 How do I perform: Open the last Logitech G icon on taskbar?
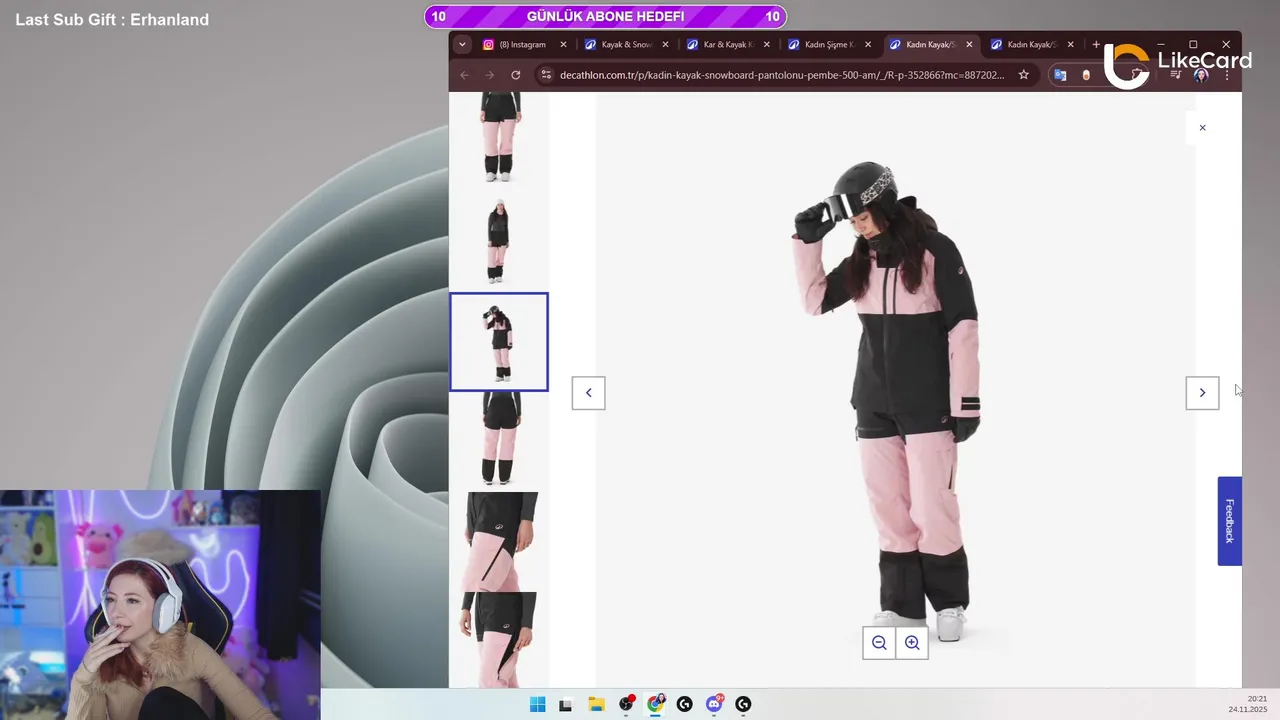pyautogui.click(x=743, y=704)
